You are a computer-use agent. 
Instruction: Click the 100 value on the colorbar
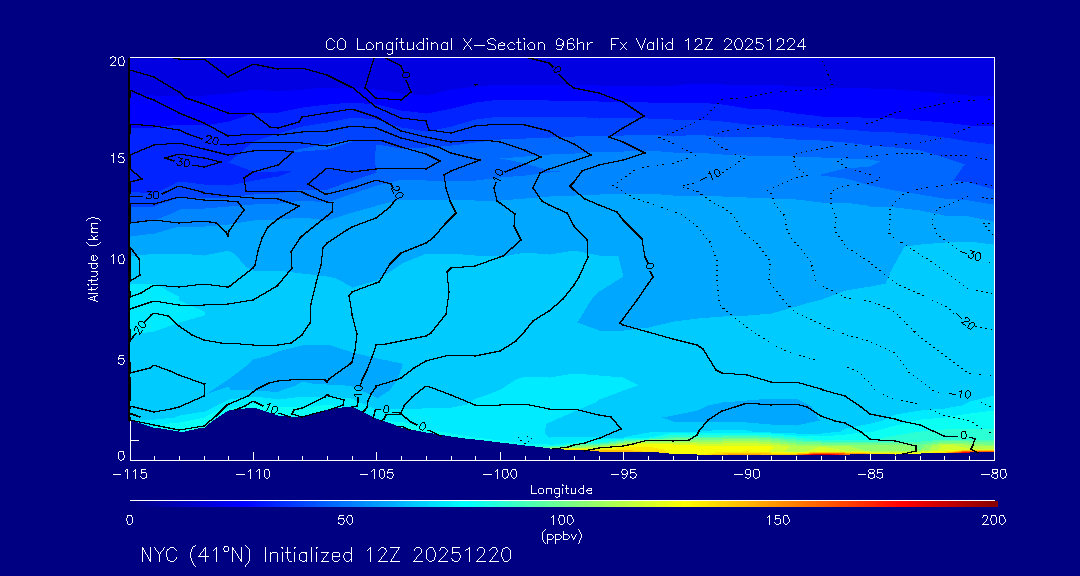pos(561,520)
